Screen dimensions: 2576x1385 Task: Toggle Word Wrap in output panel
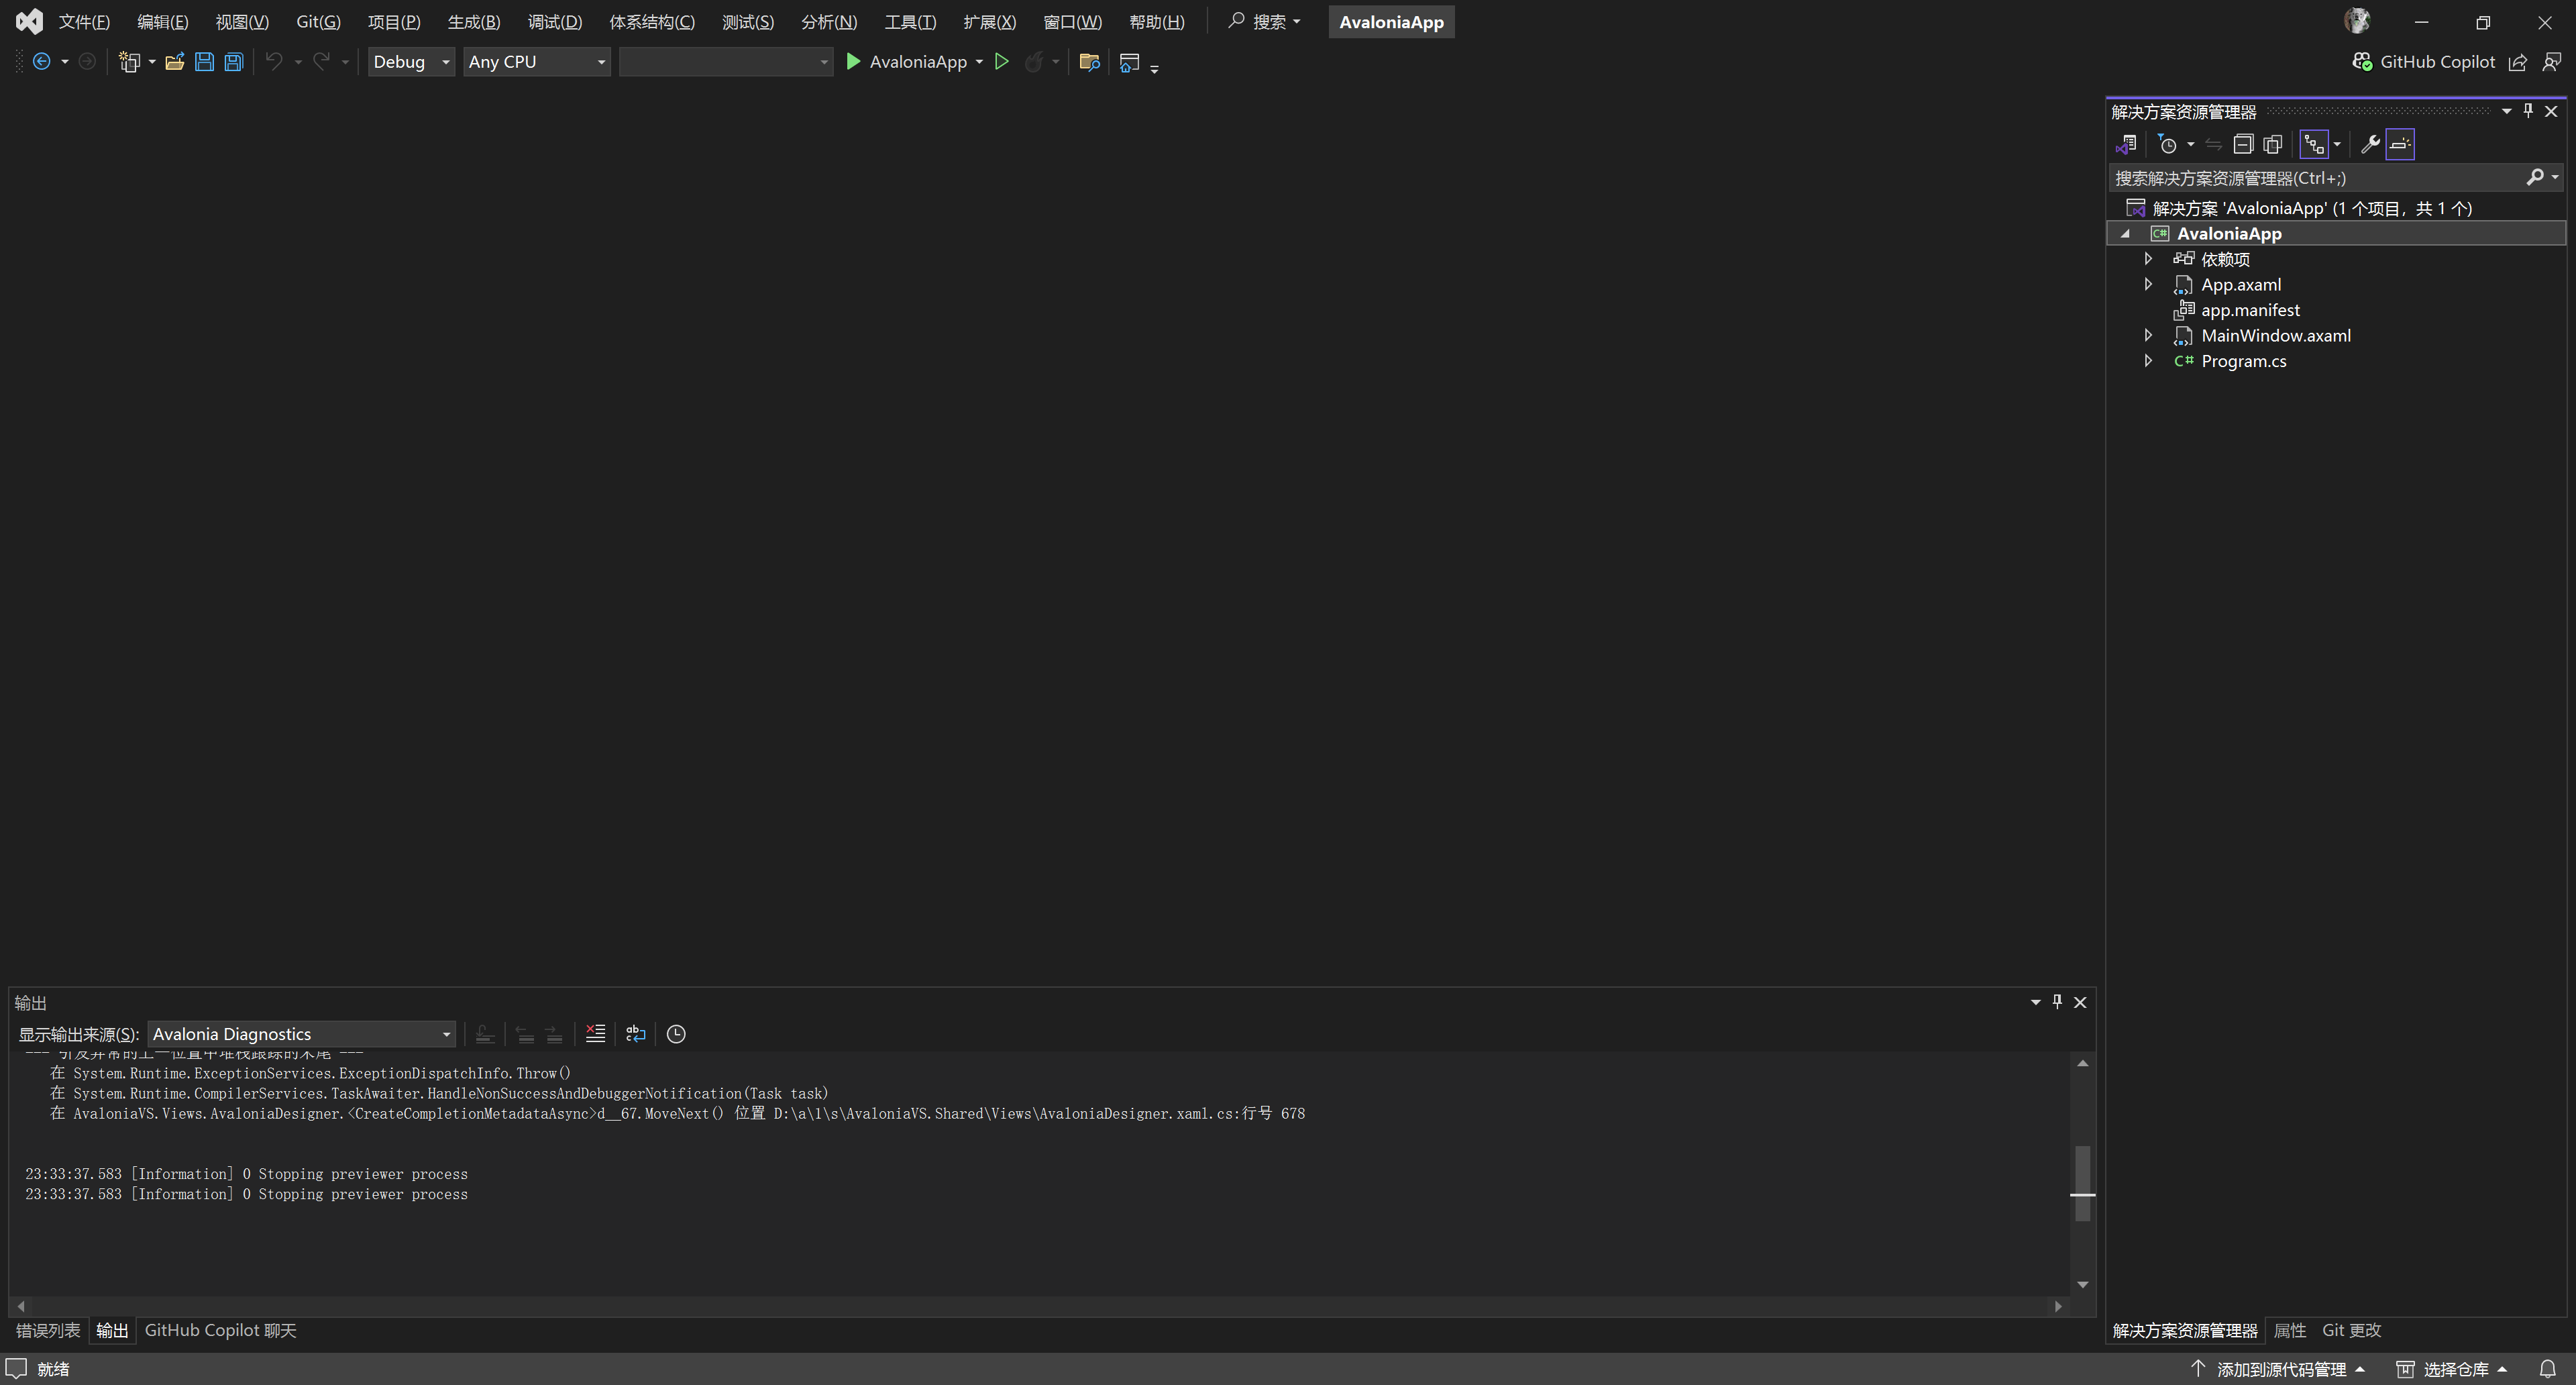(635, 1034)
